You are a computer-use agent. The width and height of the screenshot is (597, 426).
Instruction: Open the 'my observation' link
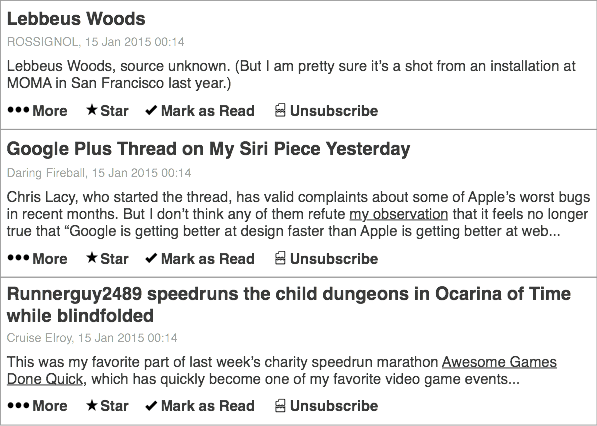[x=398, y=214]
